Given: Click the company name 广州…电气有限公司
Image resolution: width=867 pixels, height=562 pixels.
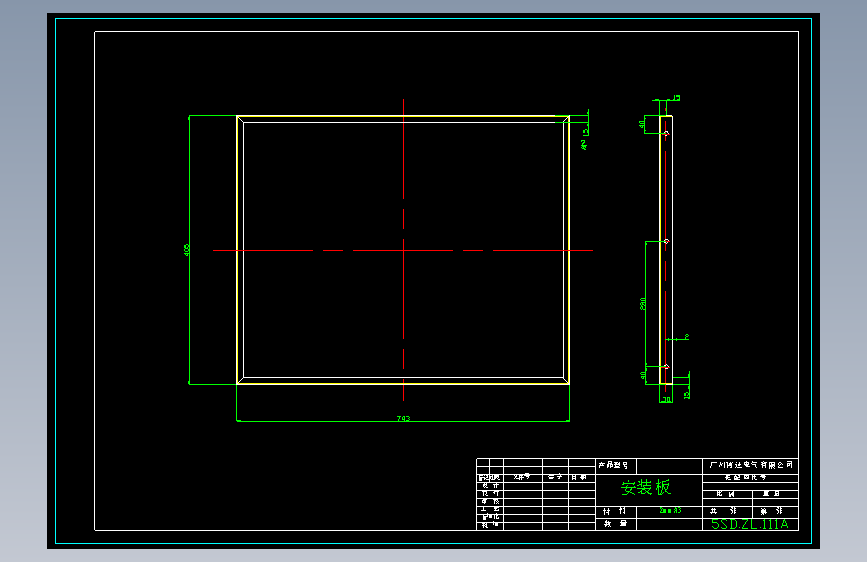Looking at the screenshot, I should (751, 465).
